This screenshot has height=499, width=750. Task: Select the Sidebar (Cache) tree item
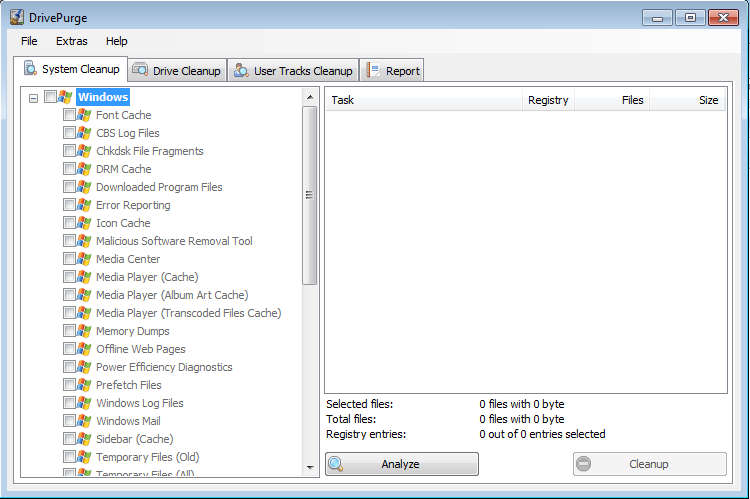click(135, 439)
